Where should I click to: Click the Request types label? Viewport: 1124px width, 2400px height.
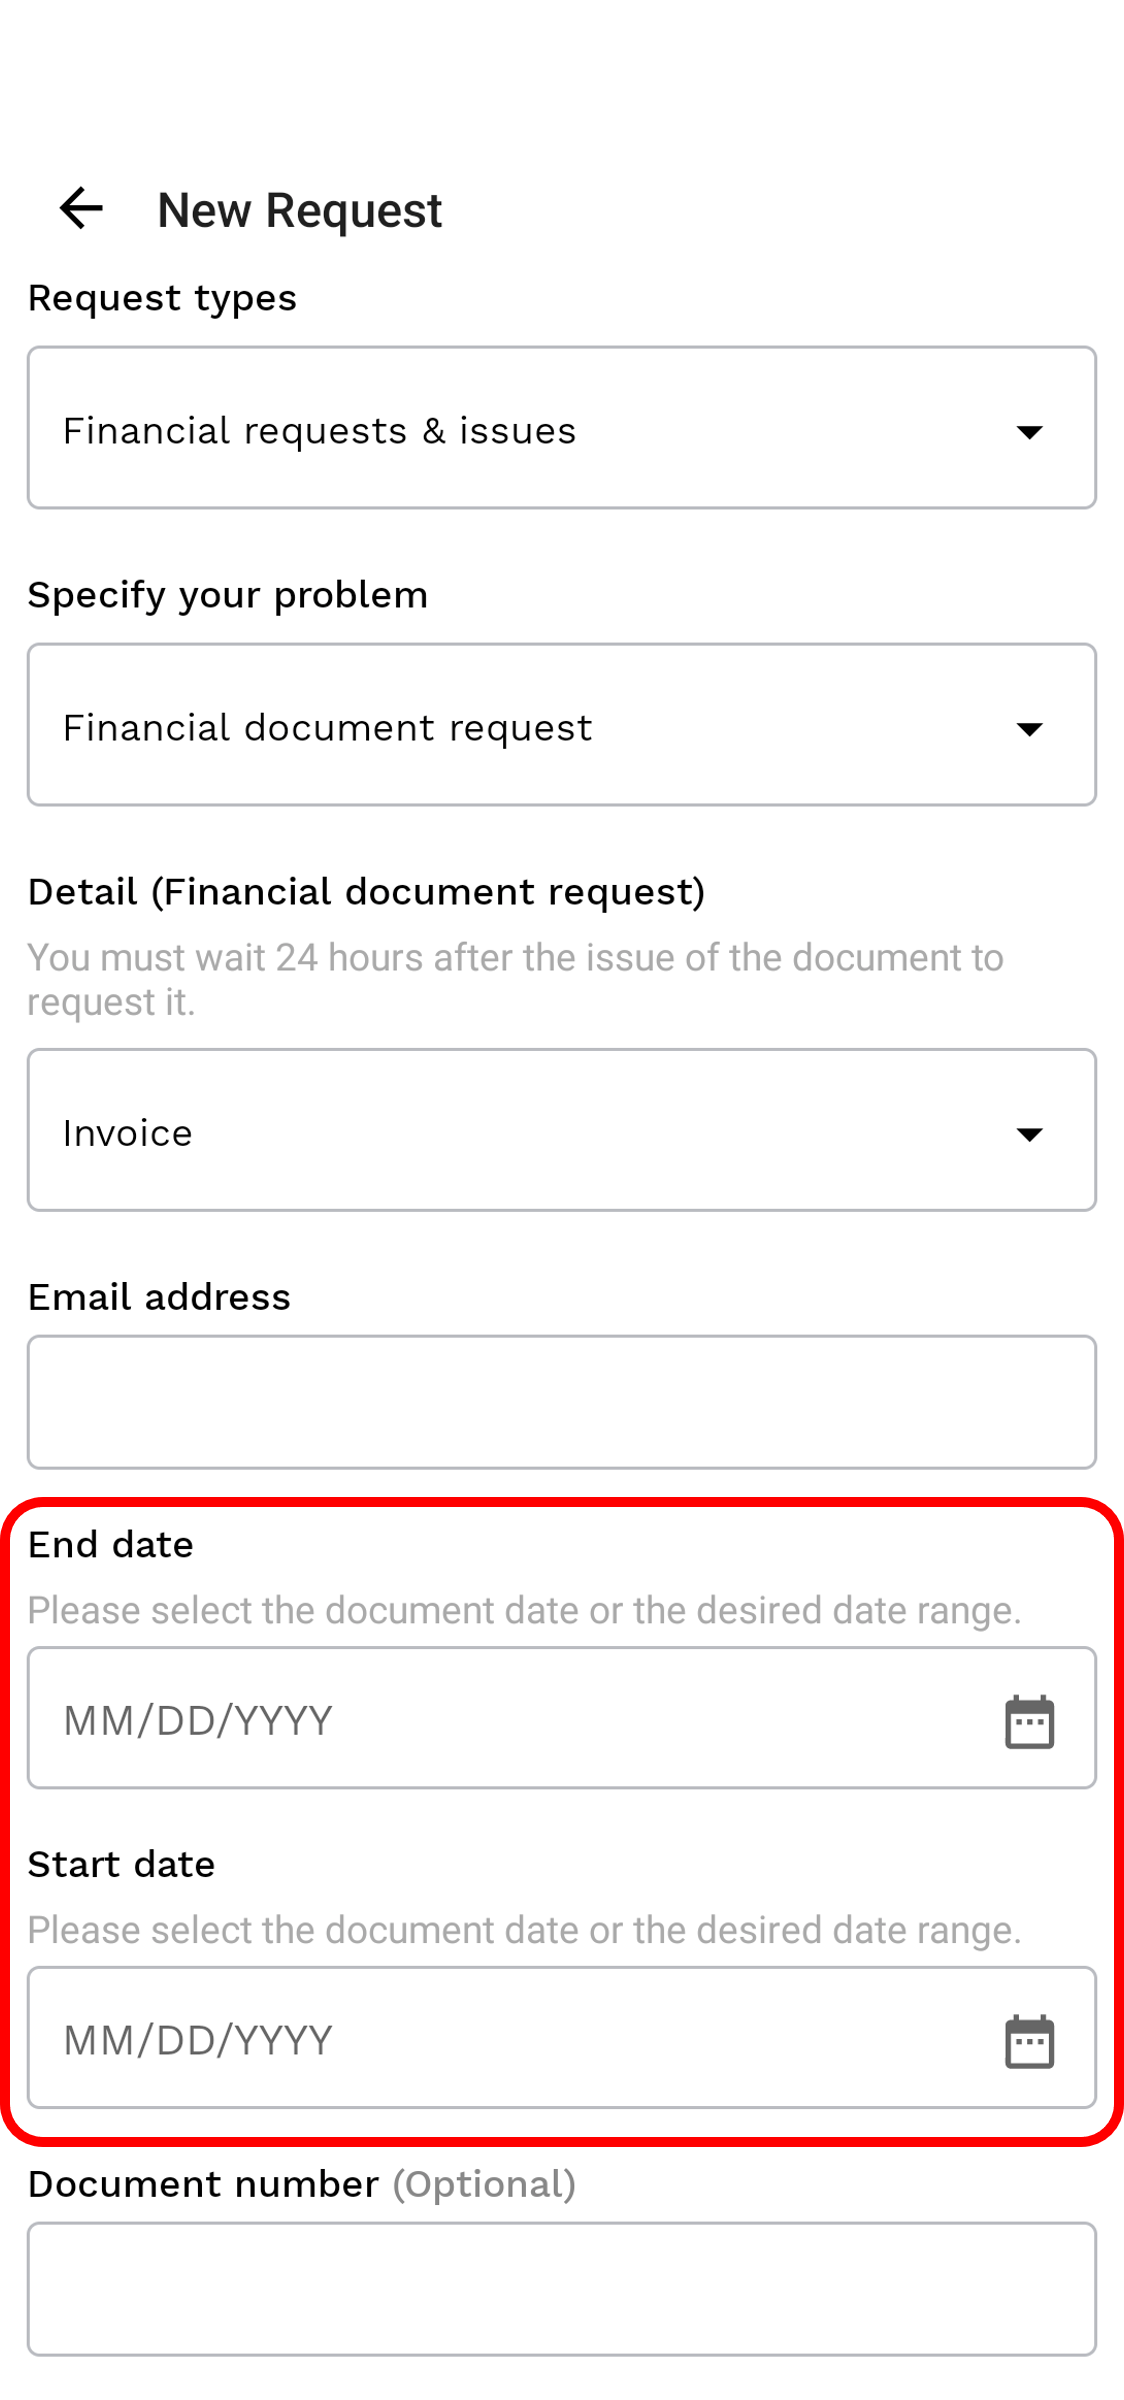pos(162,298)
